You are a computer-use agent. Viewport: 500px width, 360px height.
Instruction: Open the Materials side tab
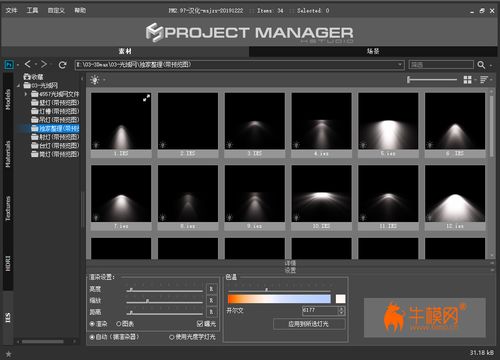coord(8,154)
